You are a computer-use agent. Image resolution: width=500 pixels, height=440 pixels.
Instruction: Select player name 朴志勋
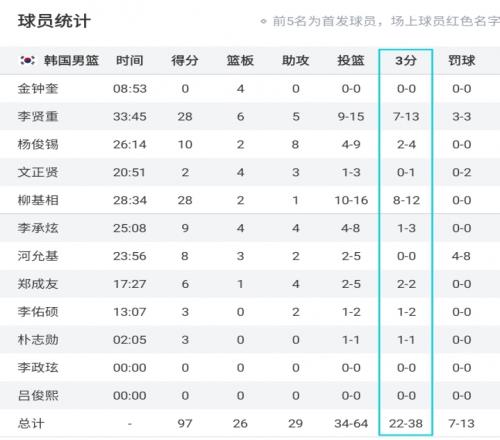(x=38, y=340)
